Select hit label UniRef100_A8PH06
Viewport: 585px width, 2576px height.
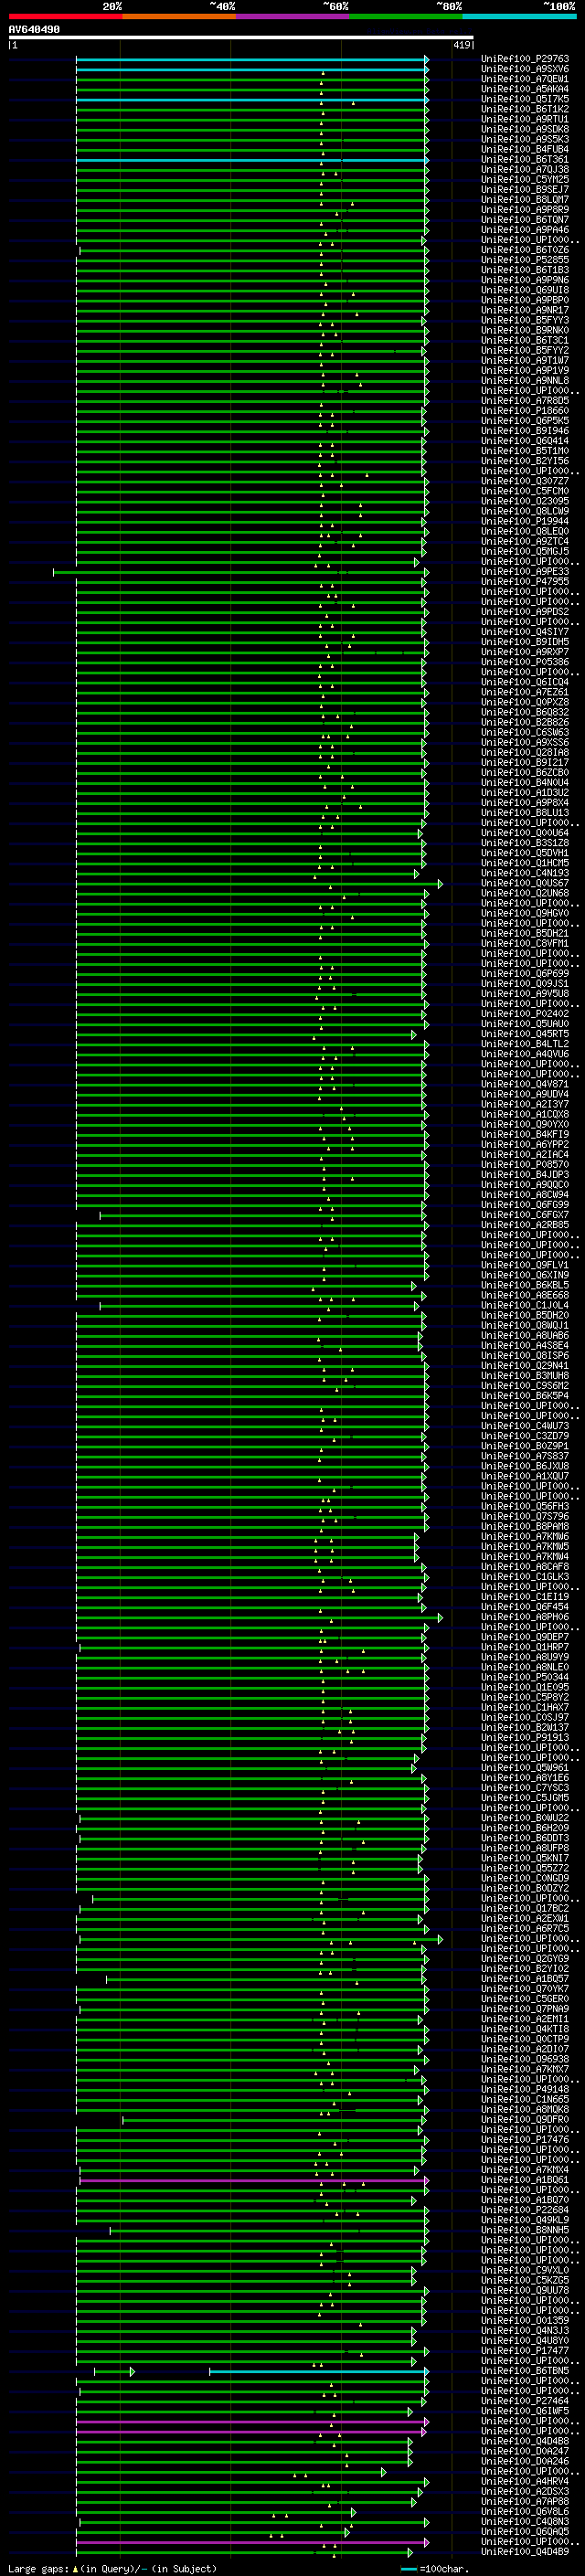525,1617
